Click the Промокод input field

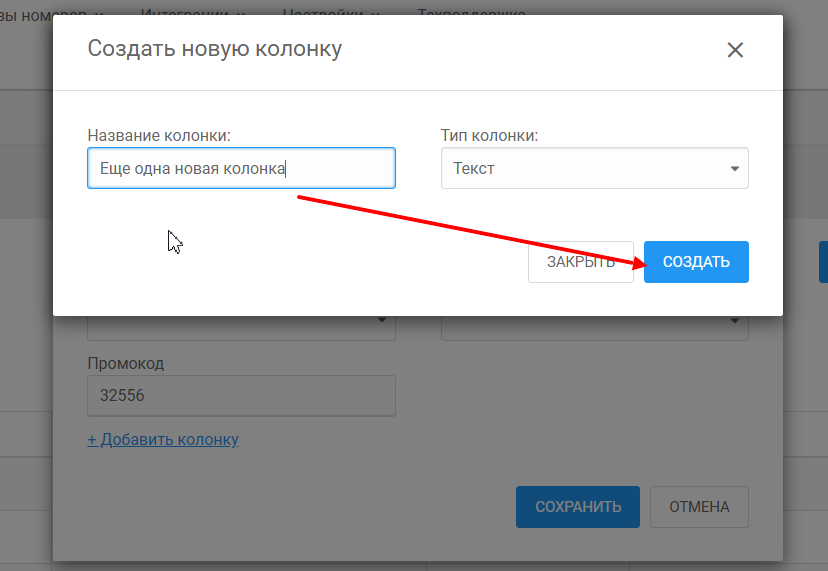(x=241, y=396)
